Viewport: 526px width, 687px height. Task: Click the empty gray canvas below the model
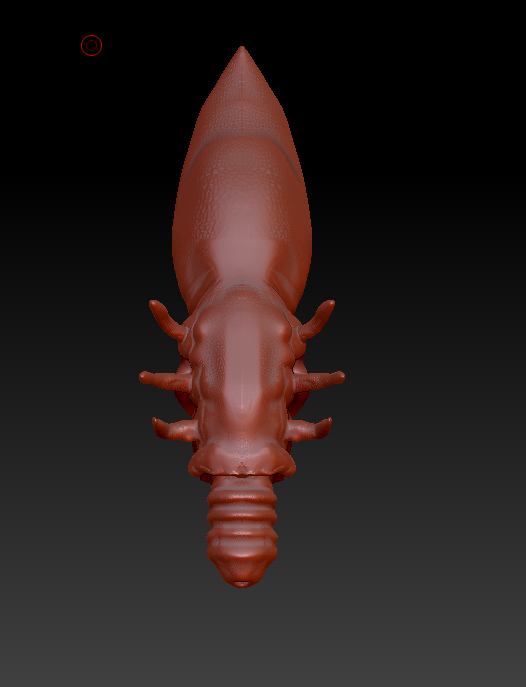coord(263,640)
